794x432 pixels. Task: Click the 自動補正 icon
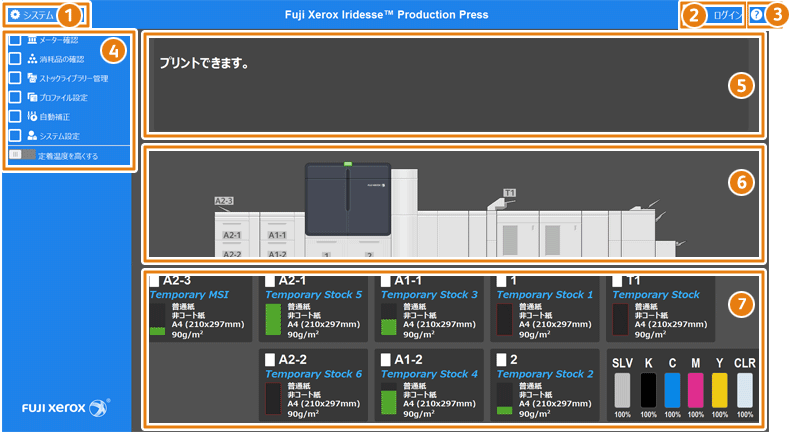32,116
